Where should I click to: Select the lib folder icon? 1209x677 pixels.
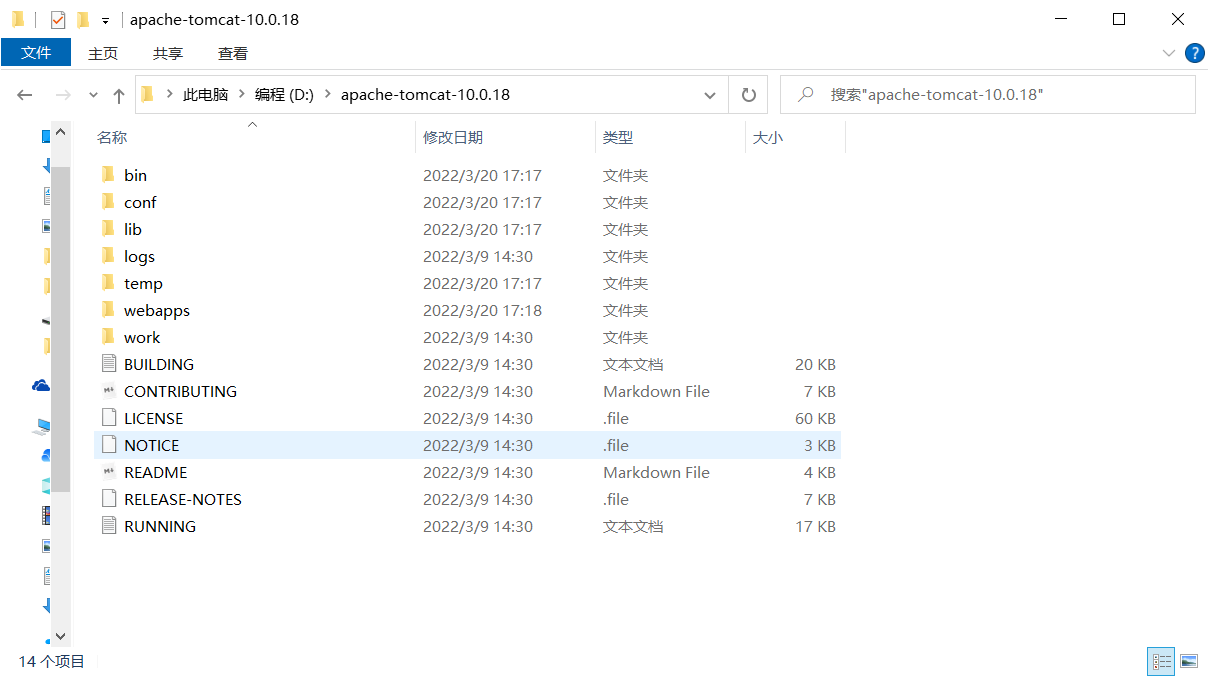pyautogui.click(x=108, y=228)
